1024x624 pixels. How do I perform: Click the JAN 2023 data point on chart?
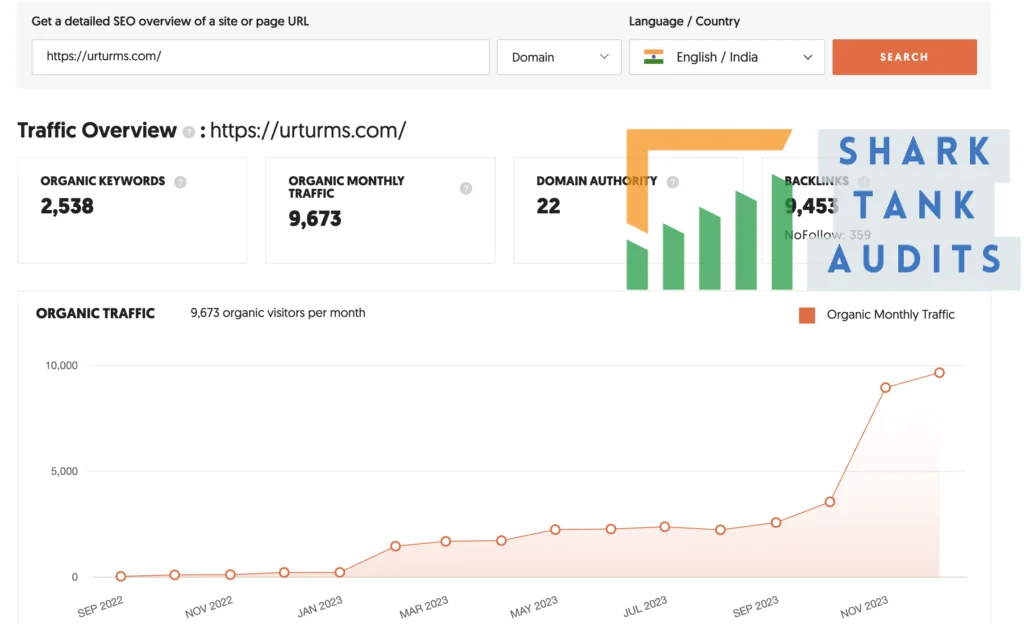(340, 572)
